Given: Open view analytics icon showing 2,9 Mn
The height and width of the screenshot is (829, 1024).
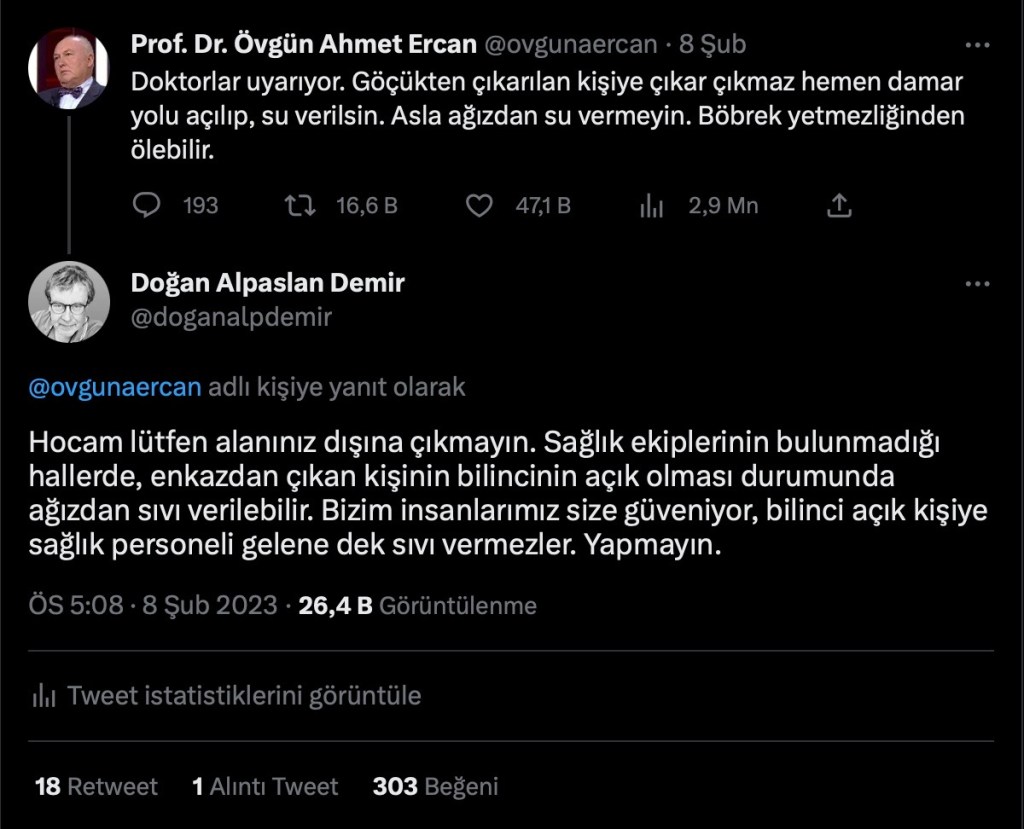Looking at the screenshot, I should coord(652,206).
